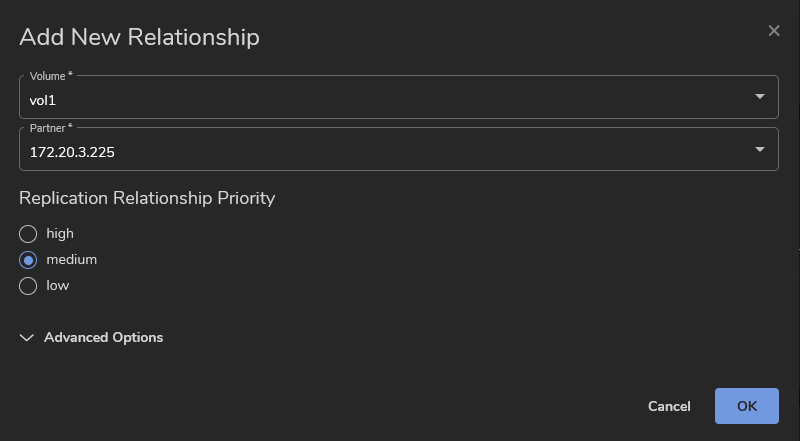Click the Add New Relationship title
This screenshot has height=441, width=800.
point(140,37)
